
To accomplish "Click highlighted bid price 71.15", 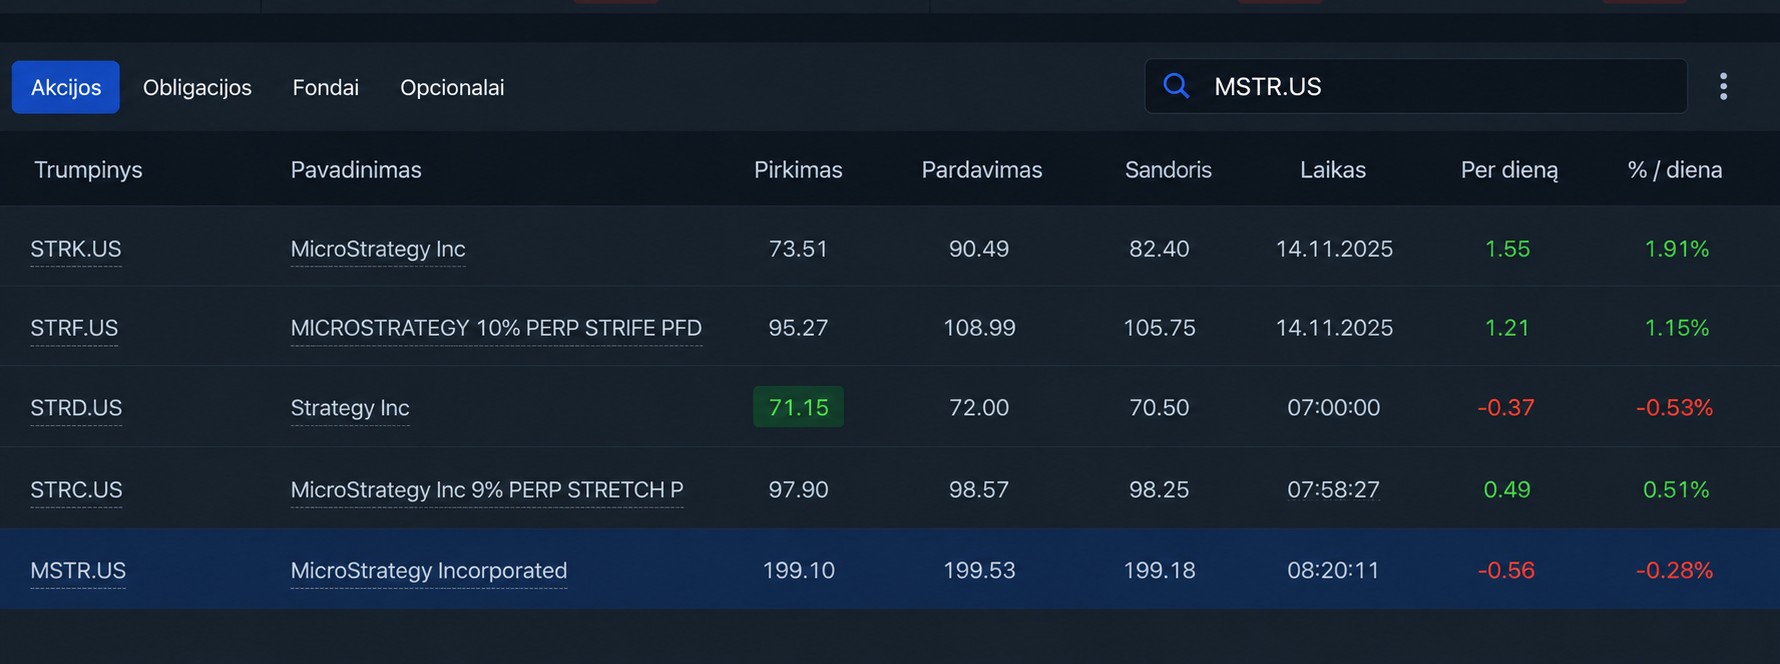I will point(798,407).
